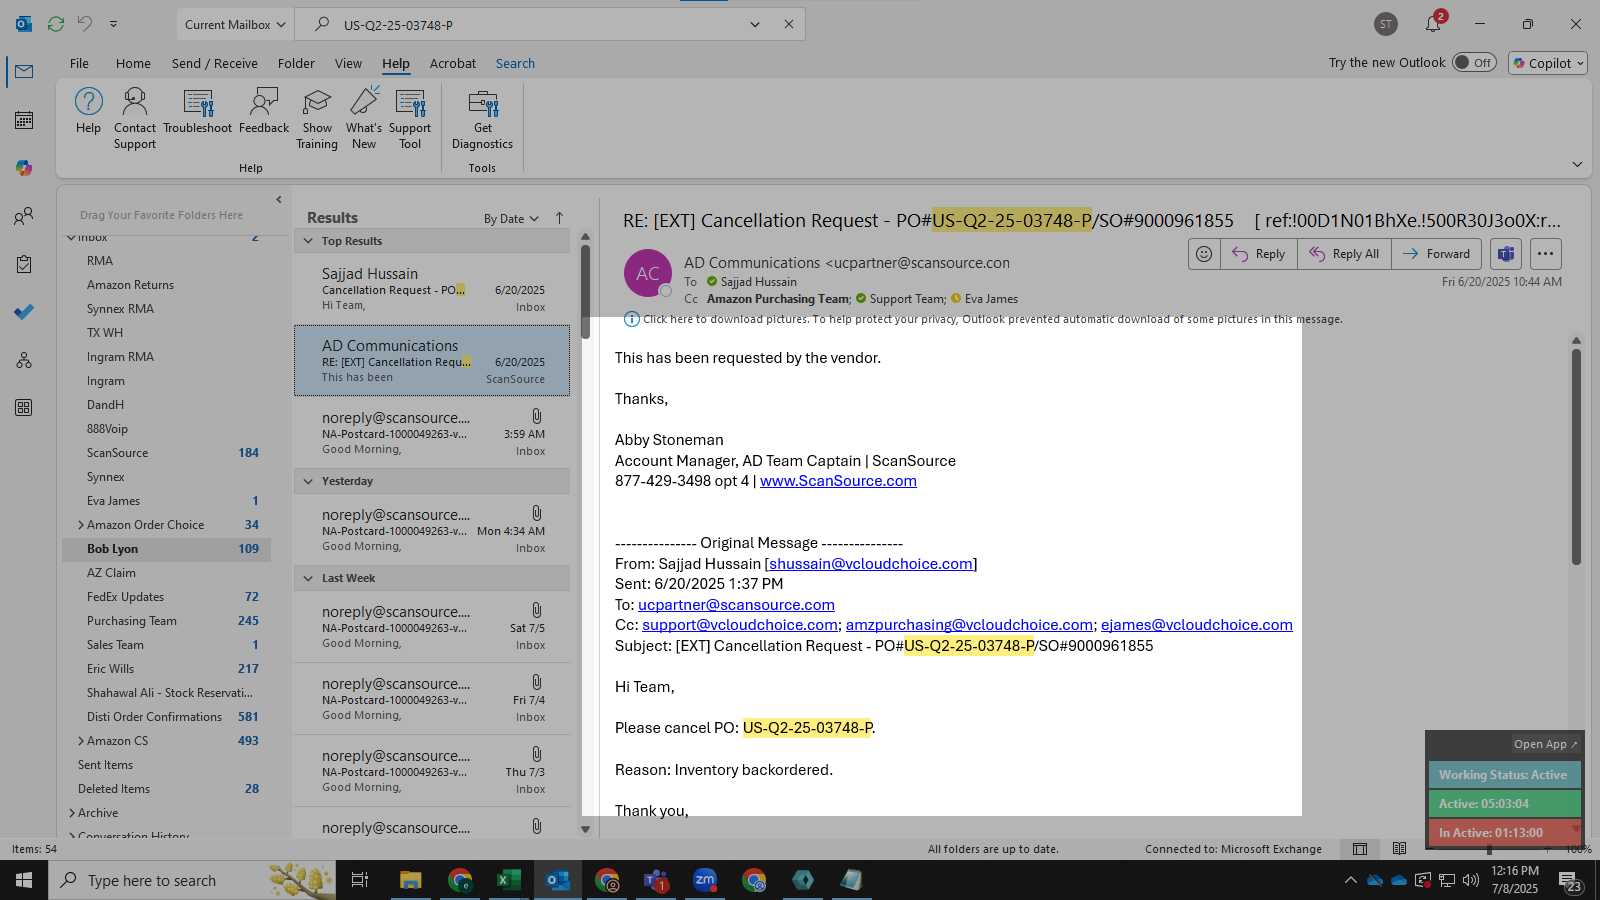
Task: Click Get Diagnostics
Action: pos(482,118)
